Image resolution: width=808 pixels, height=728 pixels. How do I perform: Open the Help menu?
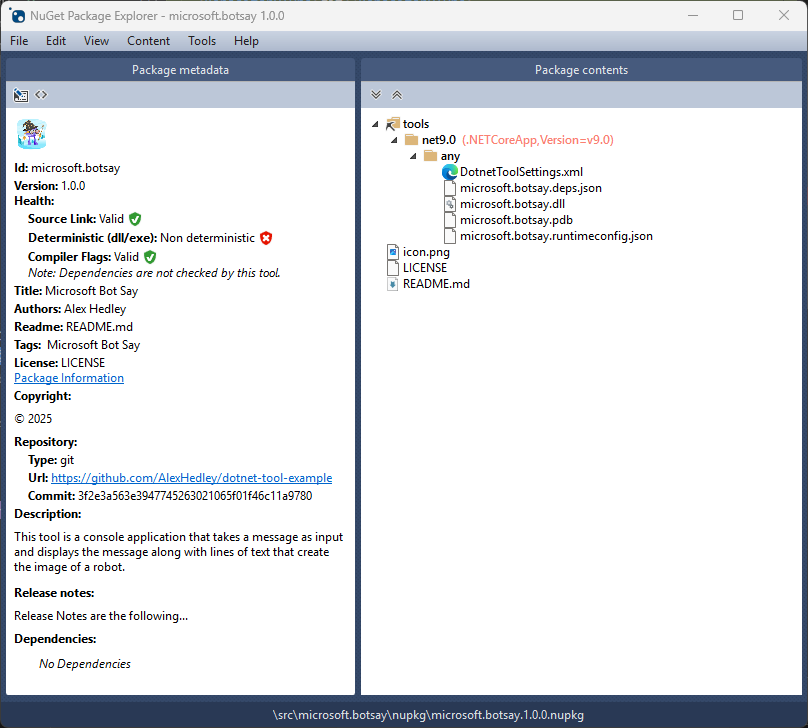[x=246, y=41]
